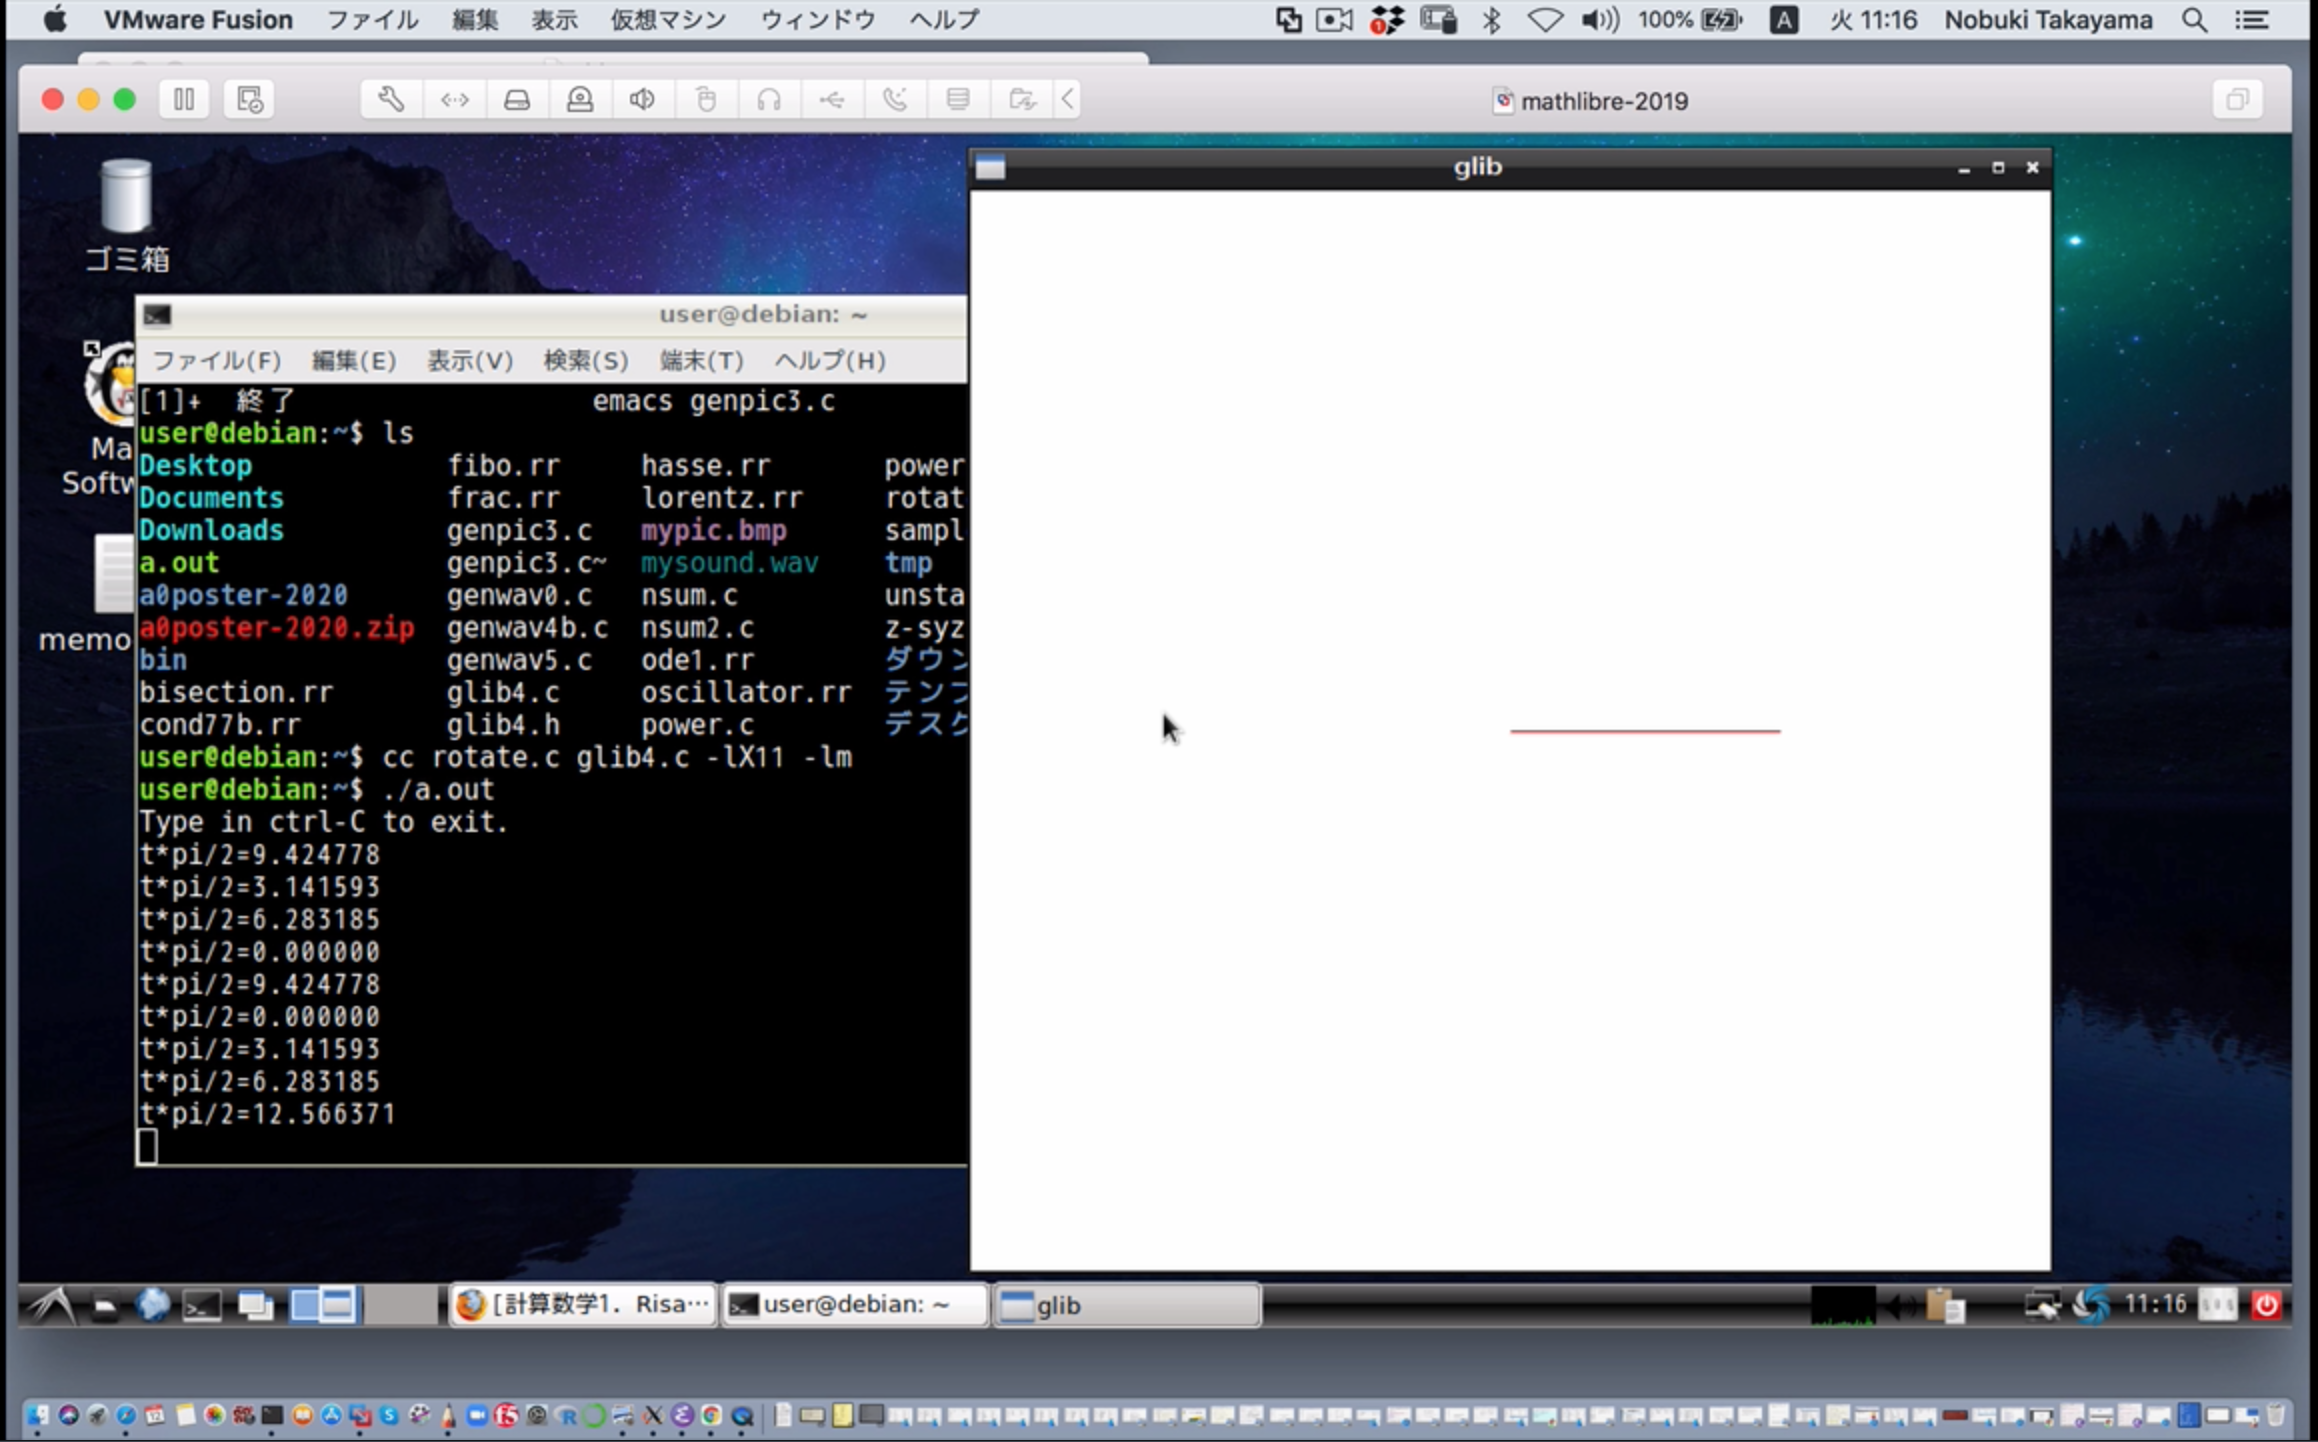This screenshot has width=2318, height=1442.
Task: Open VMware snapshot manager icon
Action: tap(249, 99)
